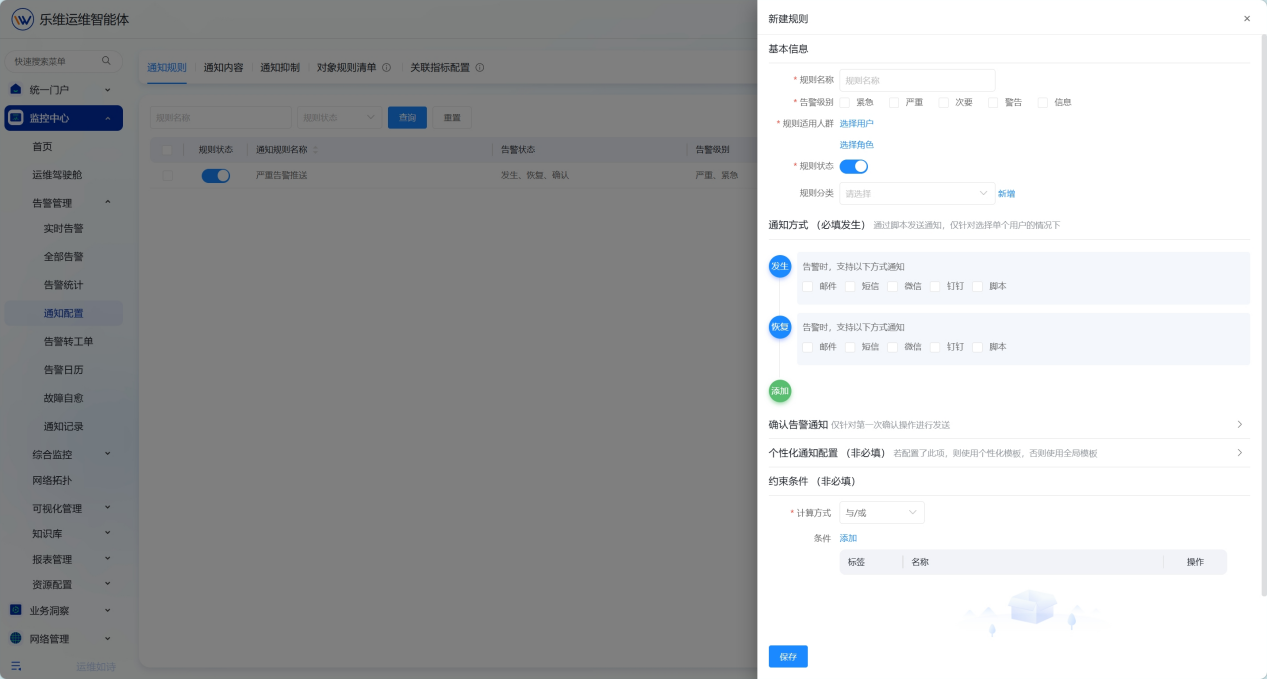1267x679 pixels.
Task: Click the 业务洞察 sidebar icon
Action: (x=16, y=610)
